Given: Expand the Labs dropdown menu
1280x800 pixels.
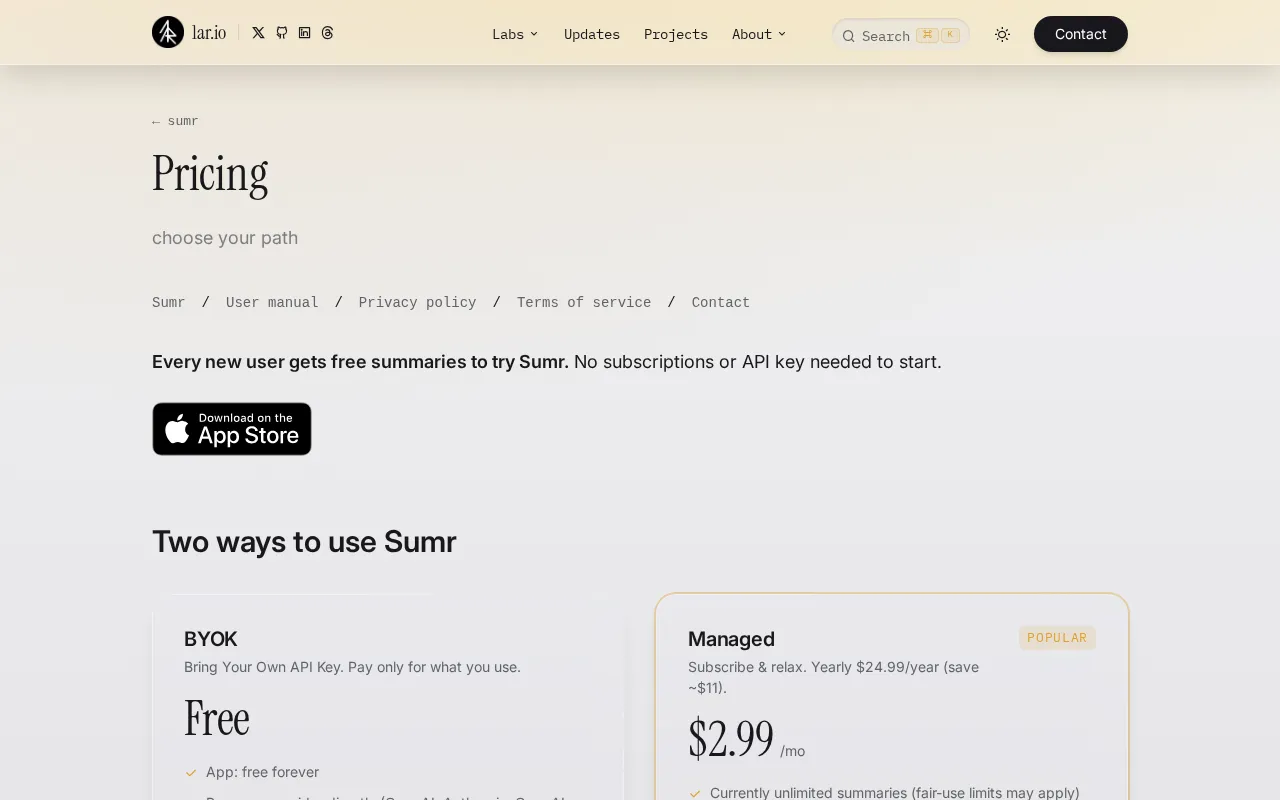Looking at the screenshot, I should click(515, 34).
